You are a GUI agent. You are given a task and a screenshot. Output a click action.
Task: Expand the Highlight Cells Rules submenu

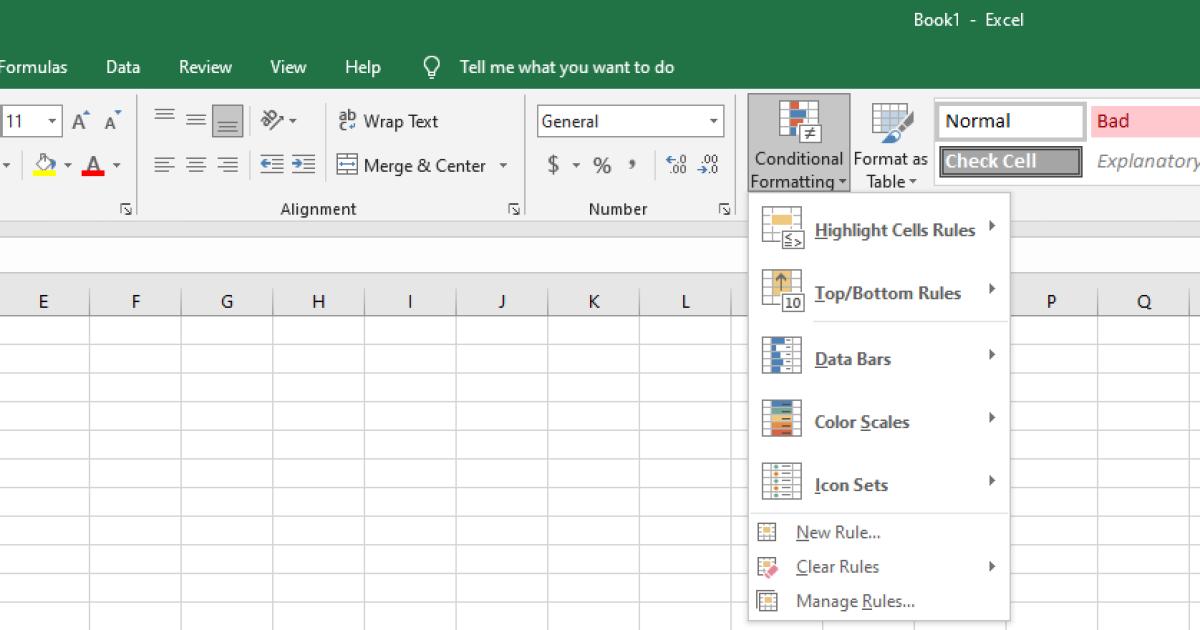click(x=894, y=230)
